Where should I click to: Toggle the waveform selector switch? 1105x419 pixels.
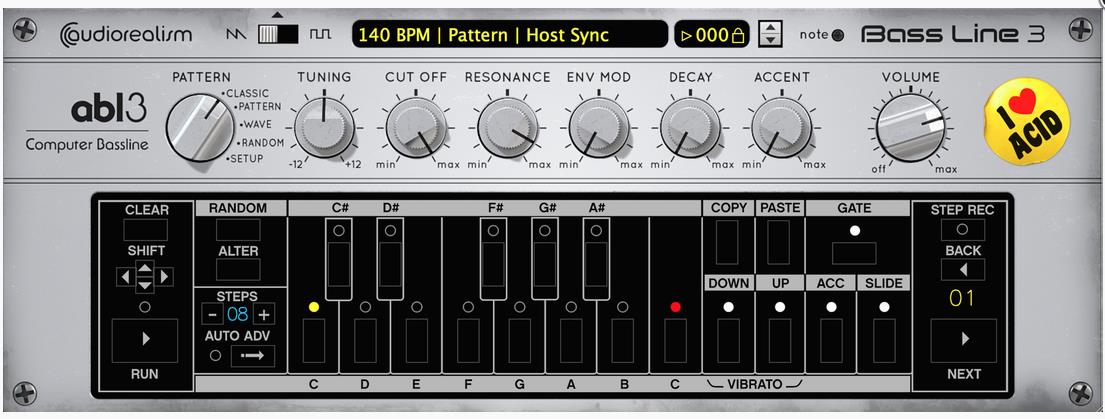click(x=278, y=34)
